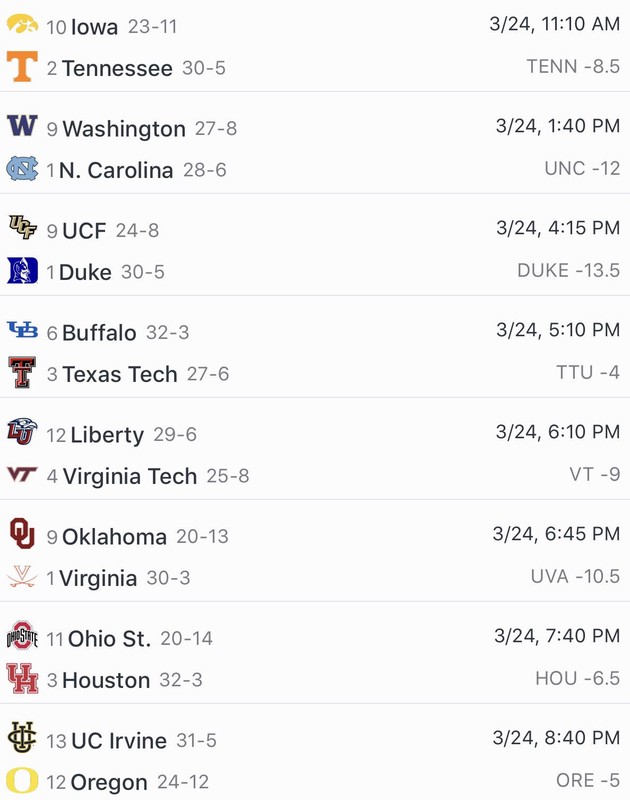
Task: Tap the TENN -8.5 betting line
Action: (x=573, y=66)
